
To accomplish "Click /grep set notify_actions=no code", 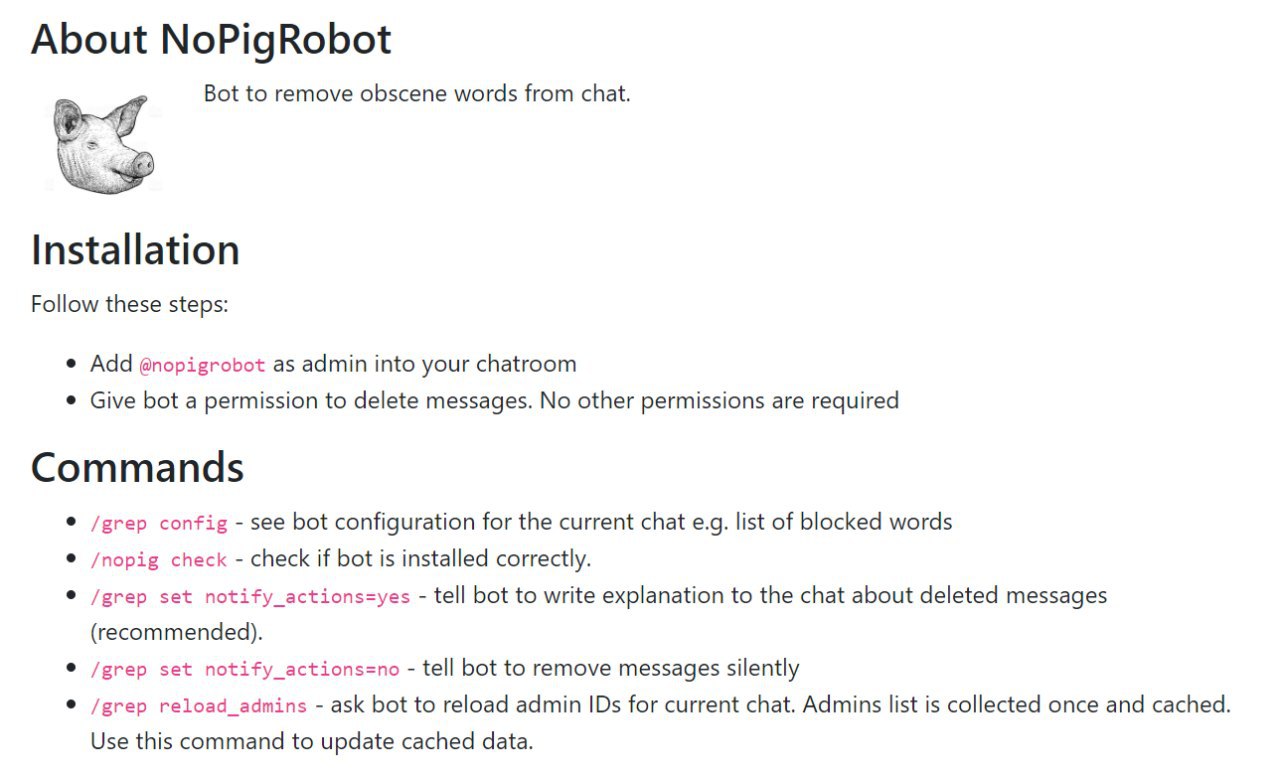I will coord(245,670).
